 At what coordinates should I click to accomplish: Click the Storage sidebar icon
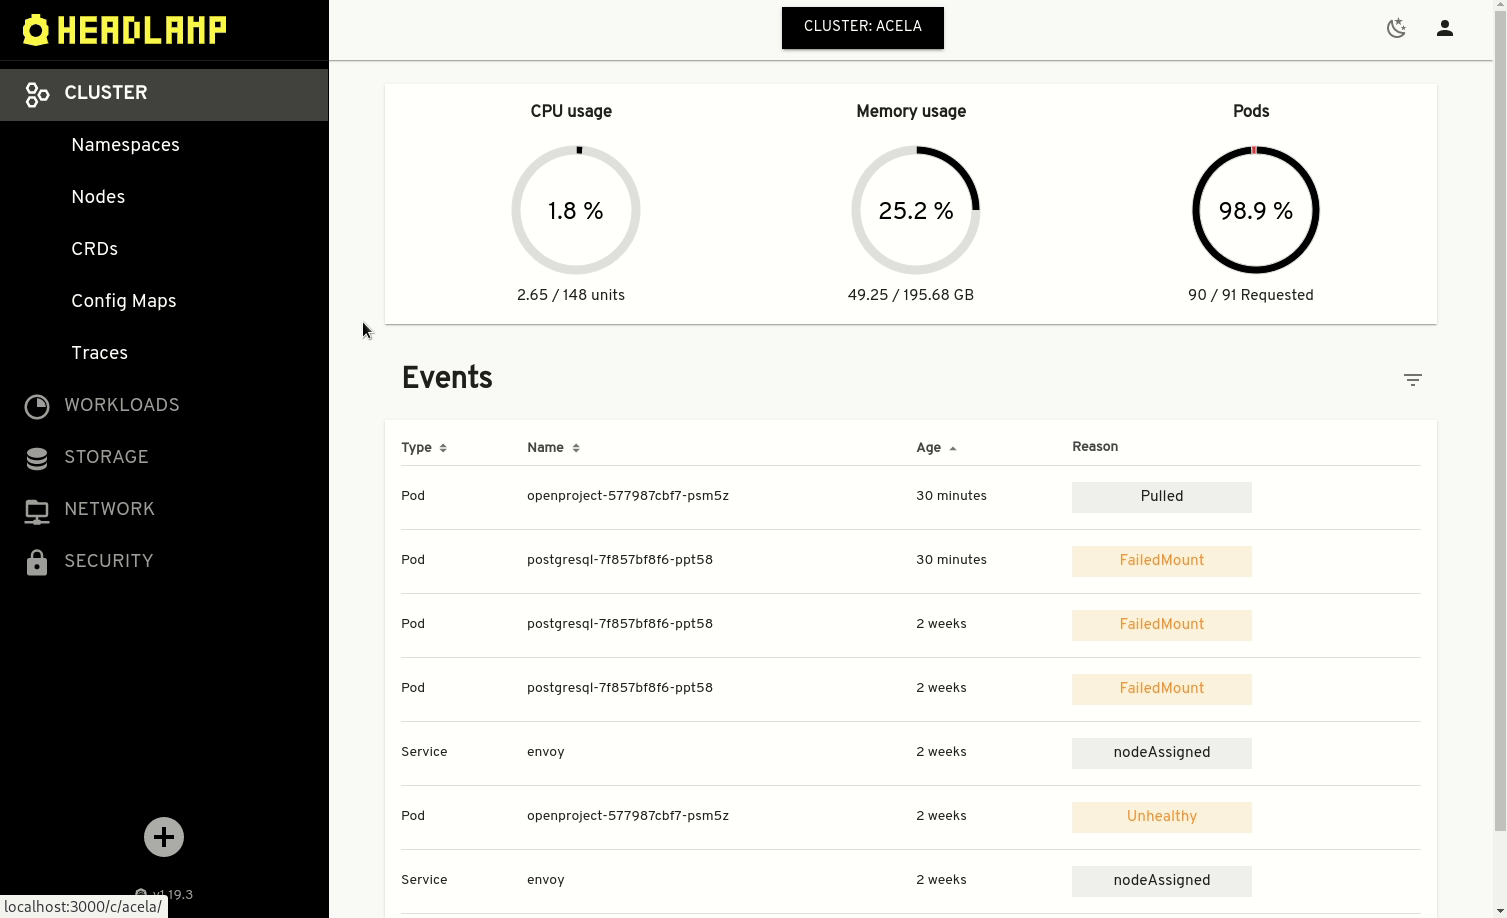37,457
